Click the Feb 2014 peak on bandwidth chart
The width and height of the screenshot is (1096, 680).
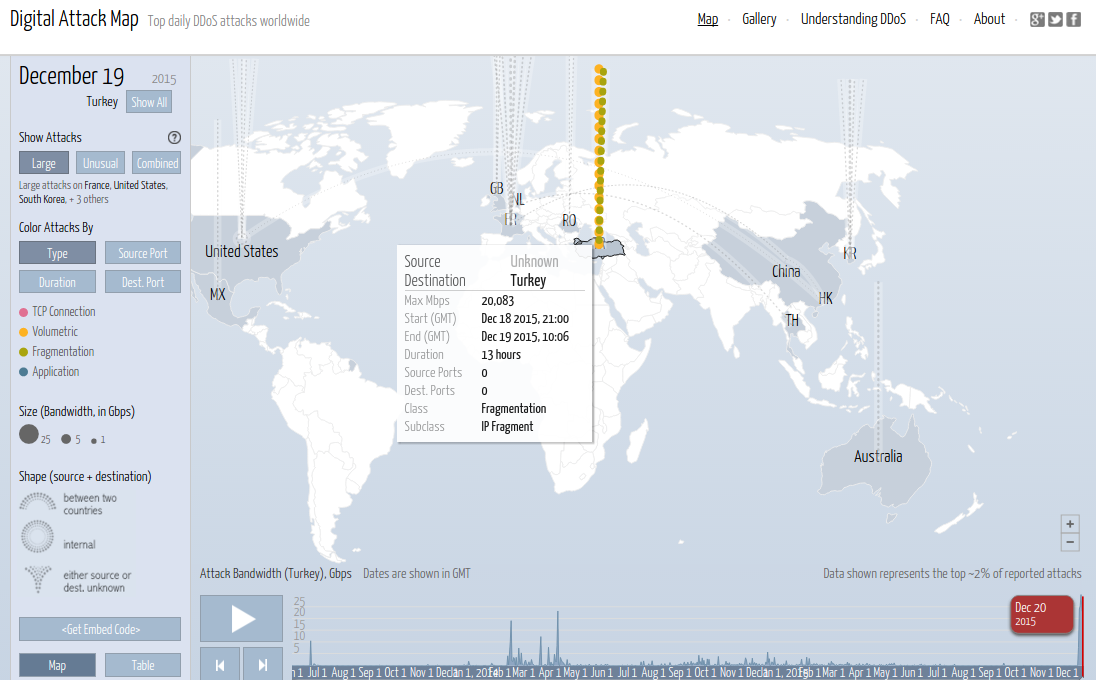511,641
